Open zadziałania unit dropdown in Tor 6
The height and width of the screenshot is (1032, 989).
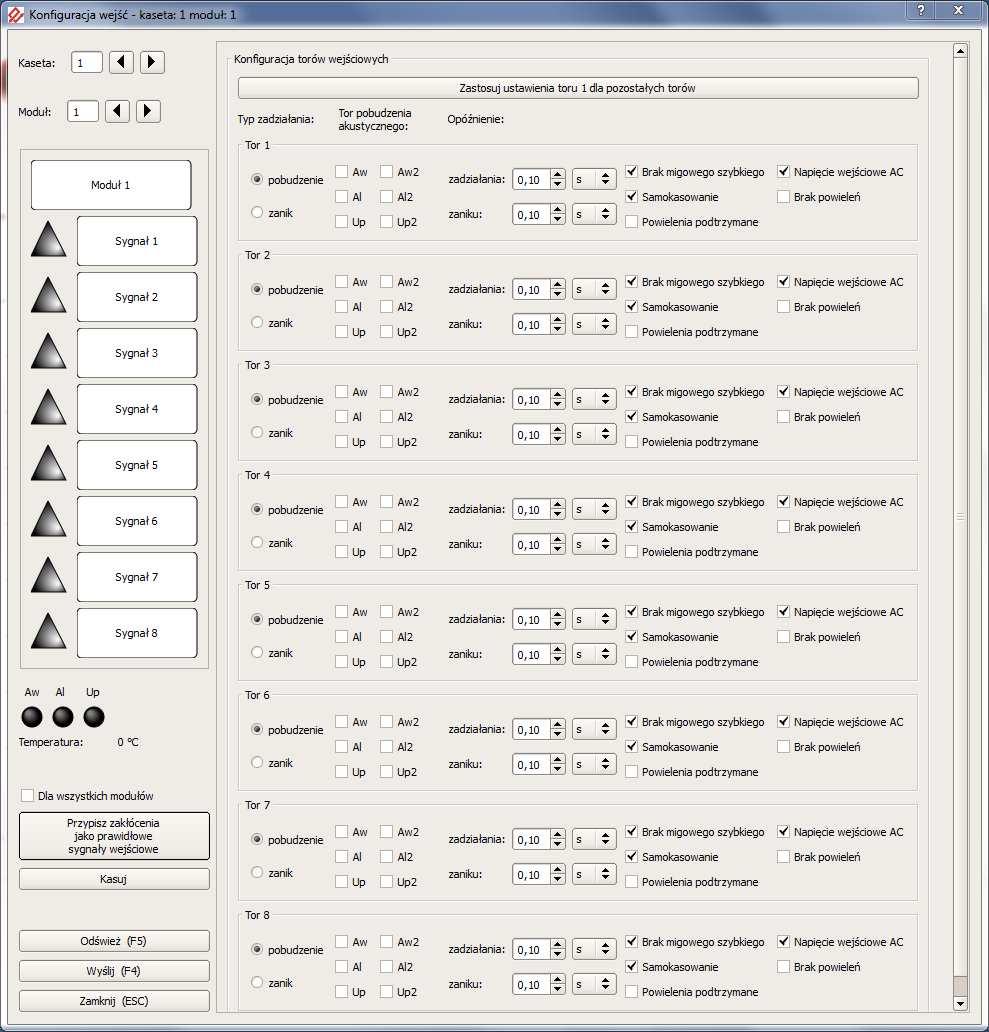coord(594,729)
